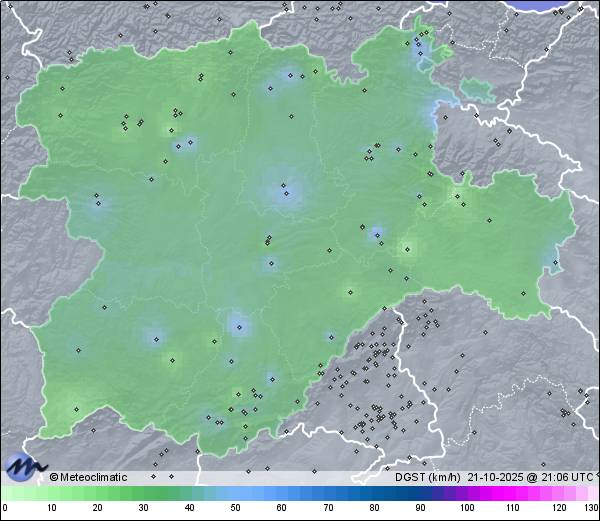
Task: Click the dark blue 80 km/h scale band
Action: [x=374, y=494]
